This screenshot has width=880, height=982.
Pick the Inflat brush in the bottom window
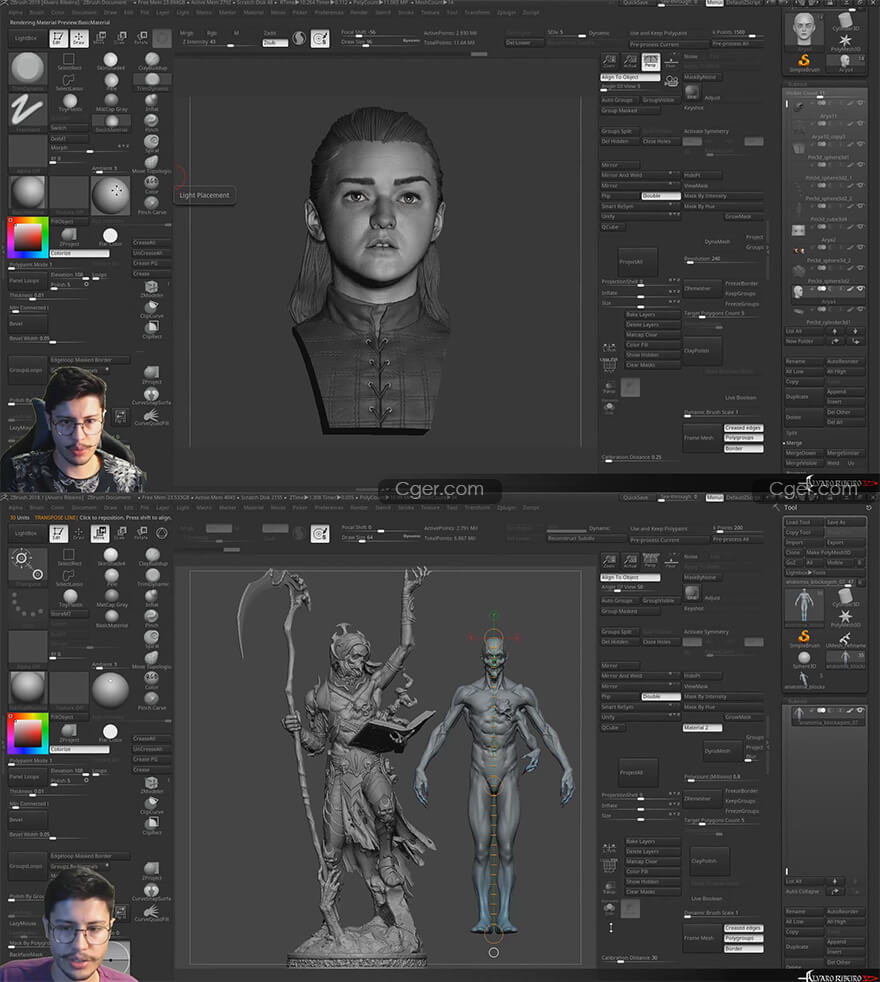(x=152, y=597)
